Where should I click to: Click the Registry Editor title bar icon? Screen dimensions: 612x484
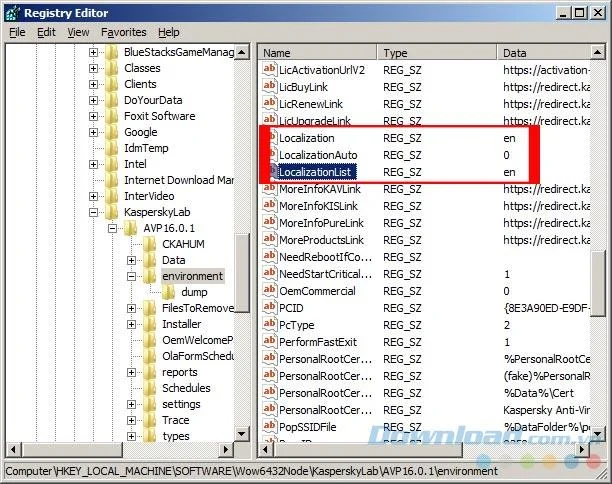[12, 13]
